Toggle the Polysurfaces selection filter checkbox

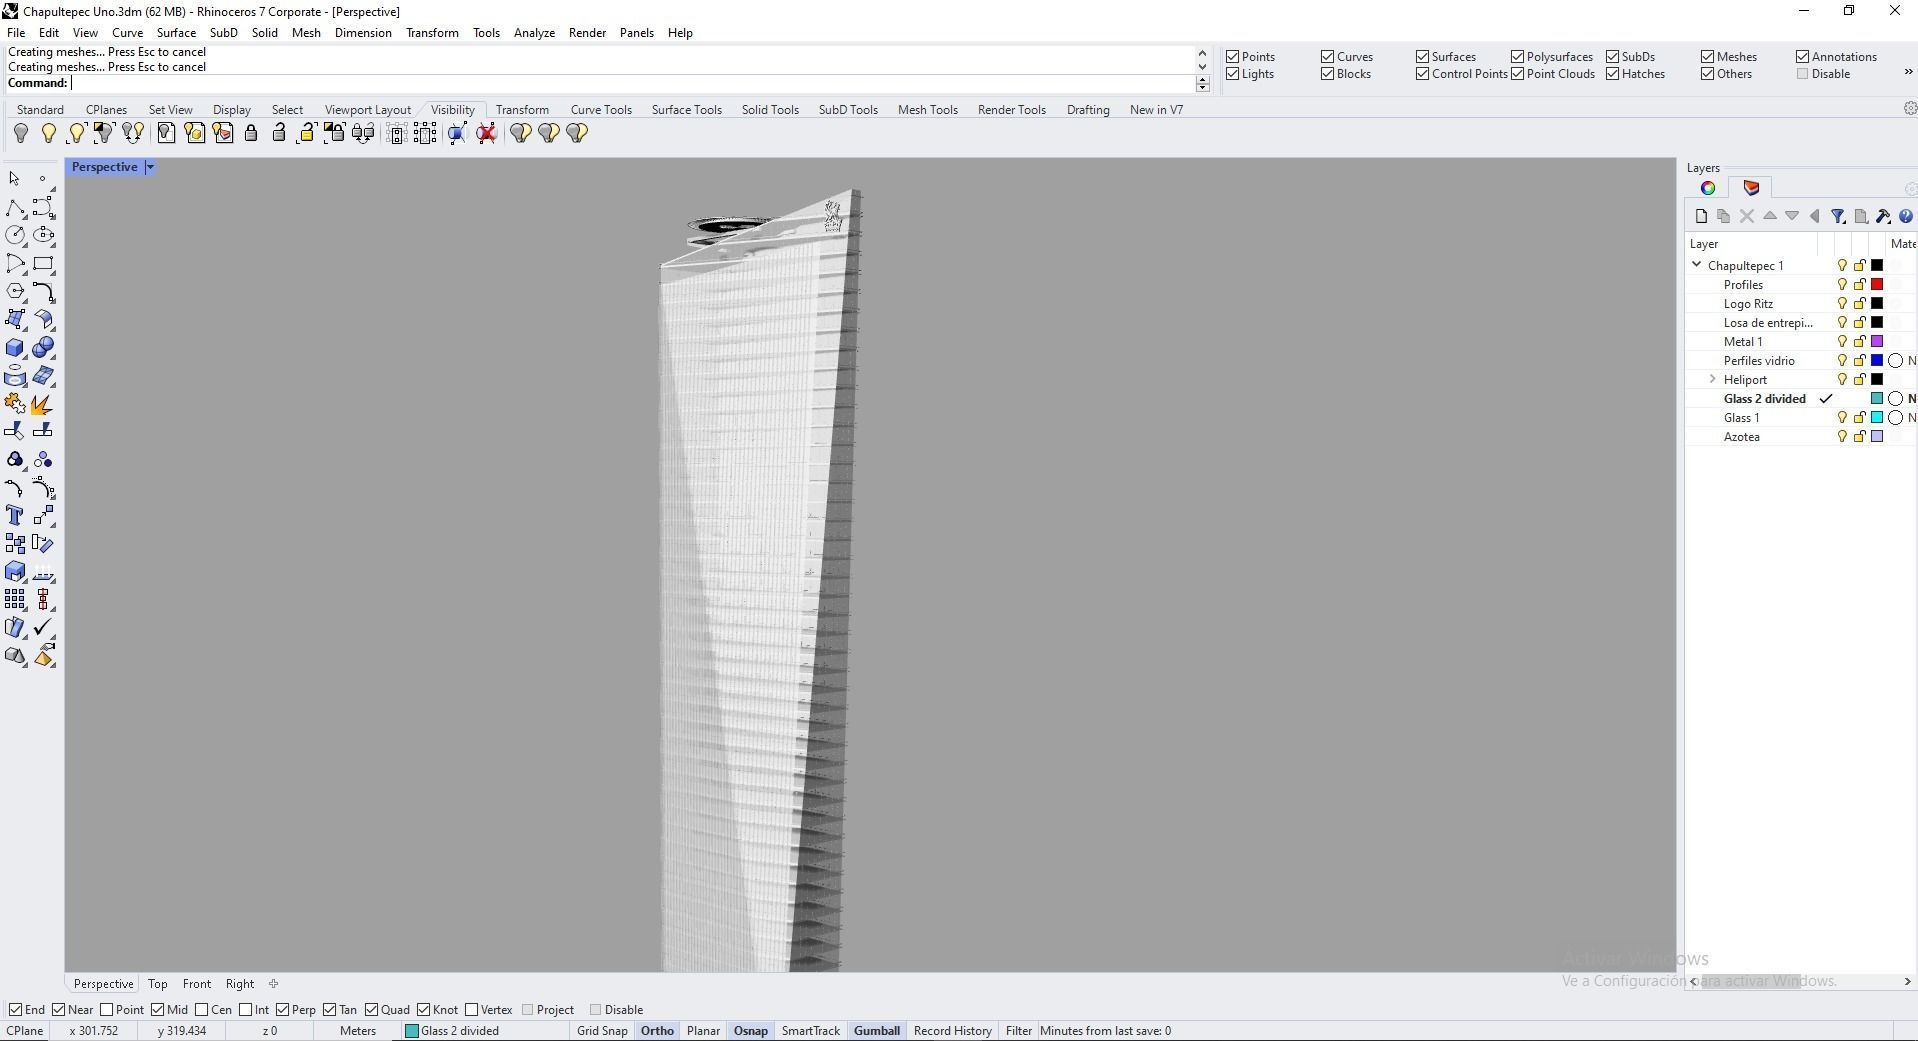click(x=1518, y=57)
